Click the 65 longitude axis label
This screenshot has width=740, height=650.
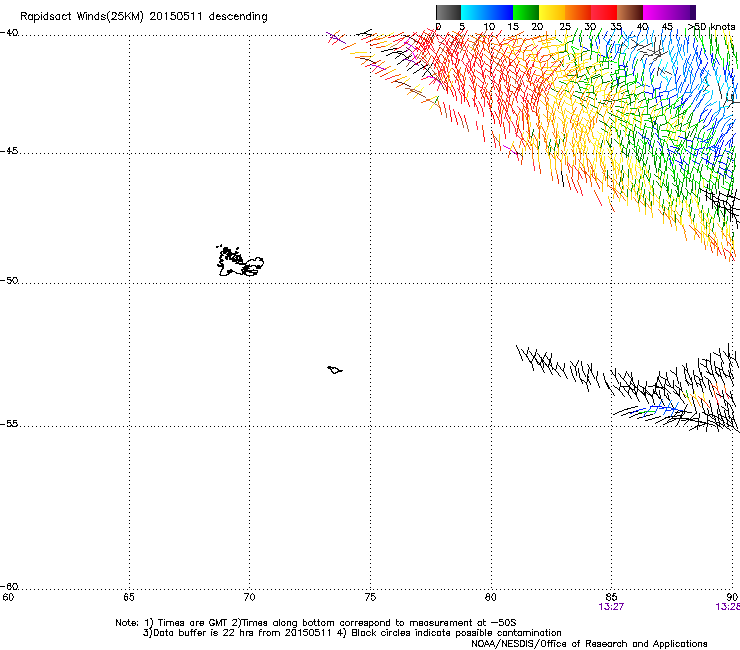[129, 598]
